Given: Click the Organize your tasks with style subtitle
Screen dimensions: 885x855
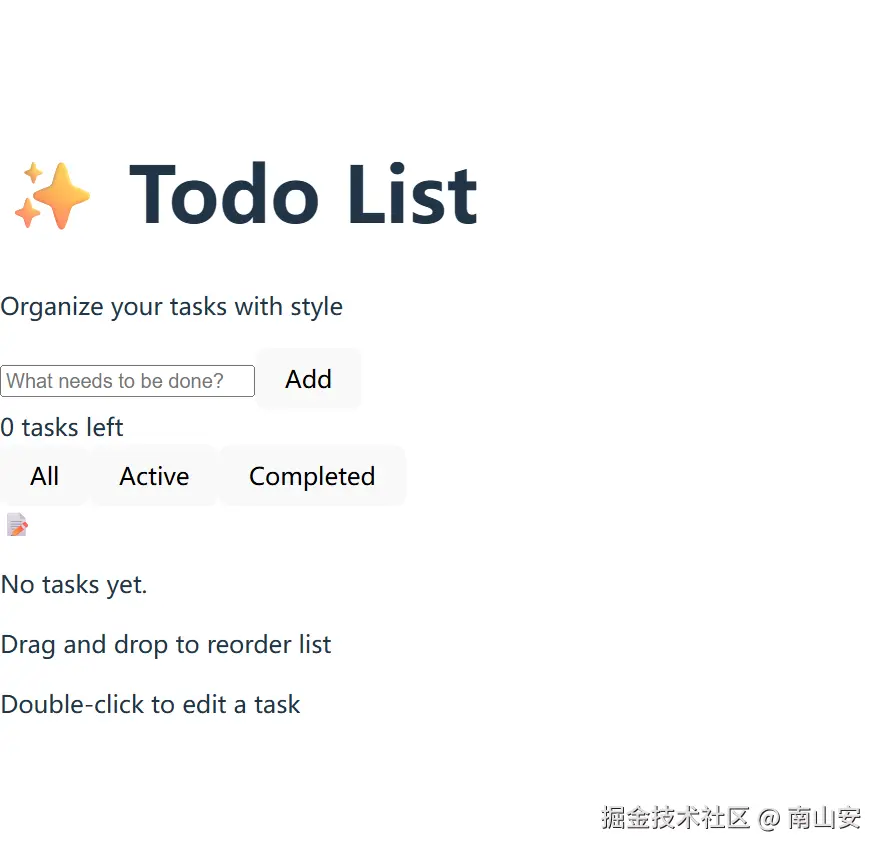Looking at the screenshot, I should tap(171, 307).
